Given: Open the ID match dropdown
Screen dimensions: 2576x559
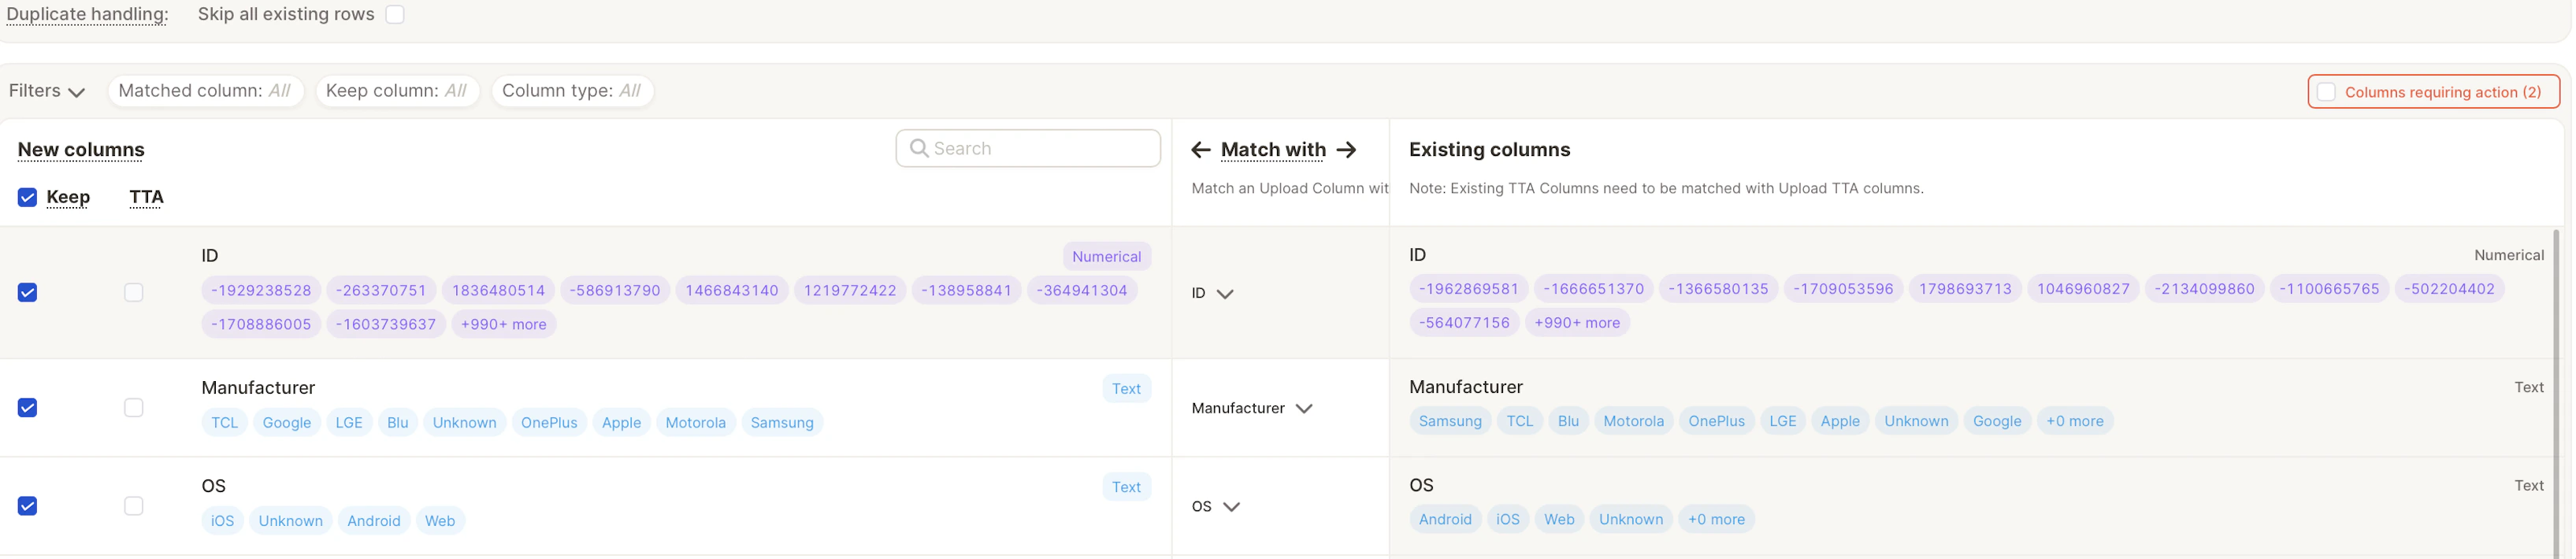Looking at the screenshot, I should click(1212, 293).
